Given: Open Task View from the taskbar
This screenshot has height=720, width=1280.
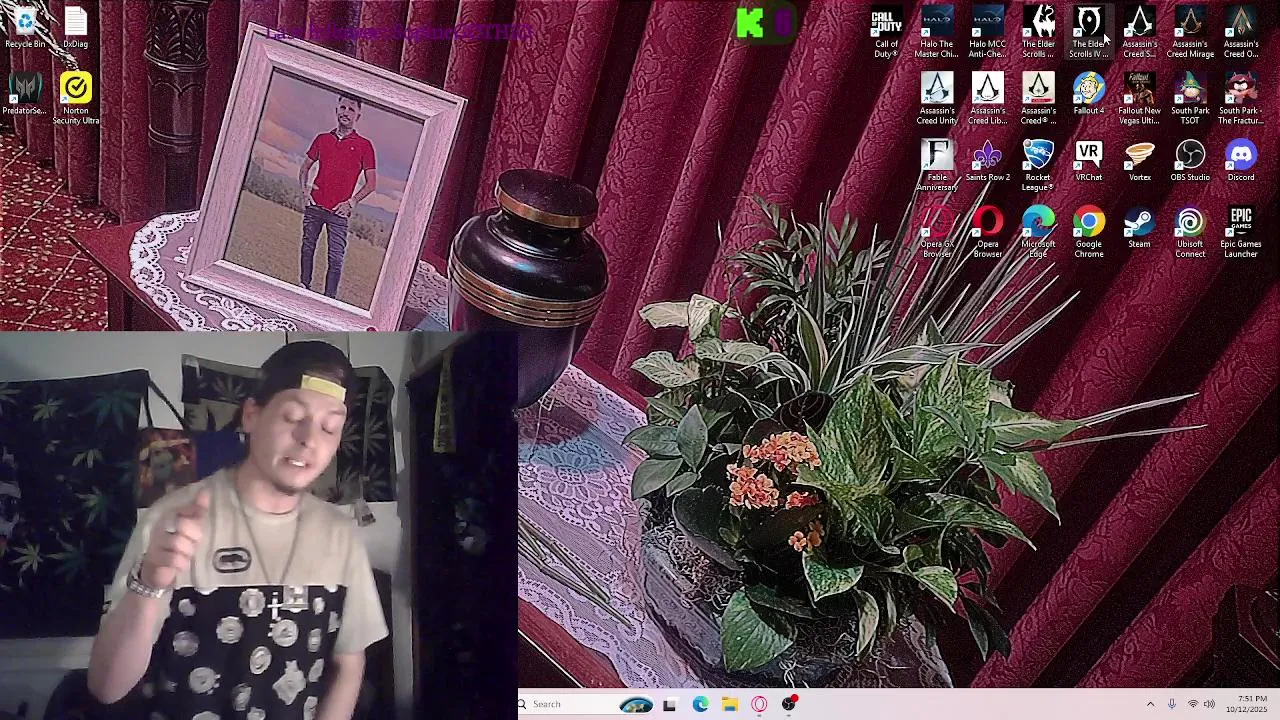Looking at the screenshot, I should click(x=669, y=704).
